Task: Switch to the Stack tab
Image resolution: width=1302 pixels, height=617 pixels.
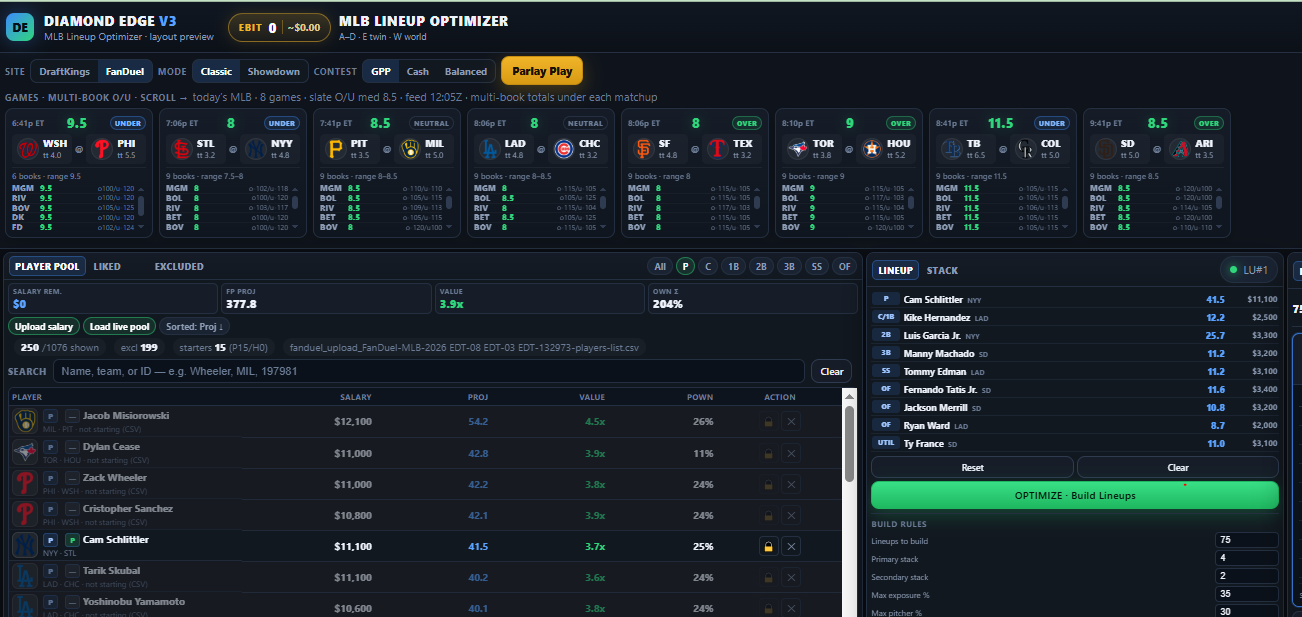Action: [x=942, y=270]
